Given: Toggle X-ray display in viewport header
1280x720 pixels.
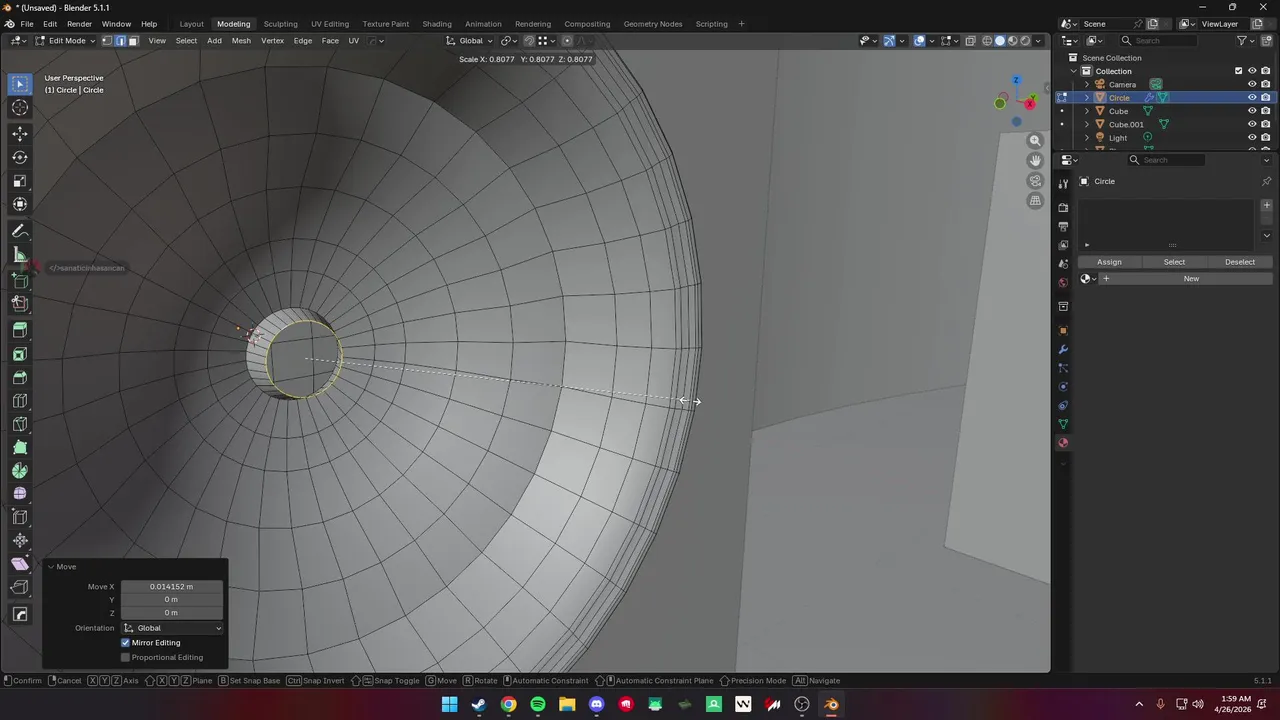Looking at the screenshot, I should pyautogui.click(x=970, y=41).
